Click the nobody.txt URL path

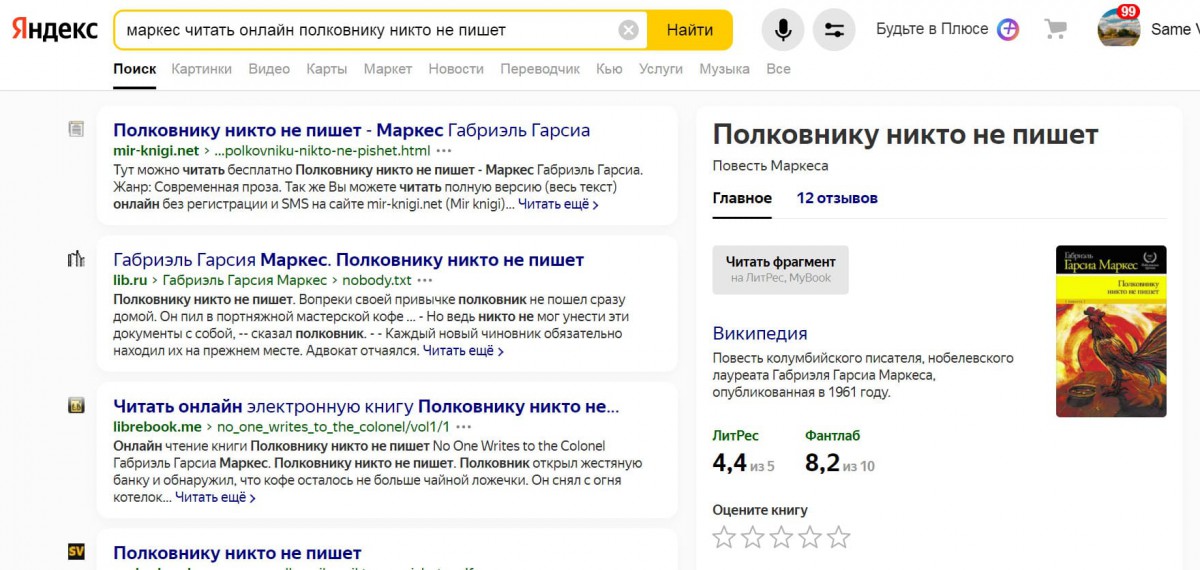(376, 280)
